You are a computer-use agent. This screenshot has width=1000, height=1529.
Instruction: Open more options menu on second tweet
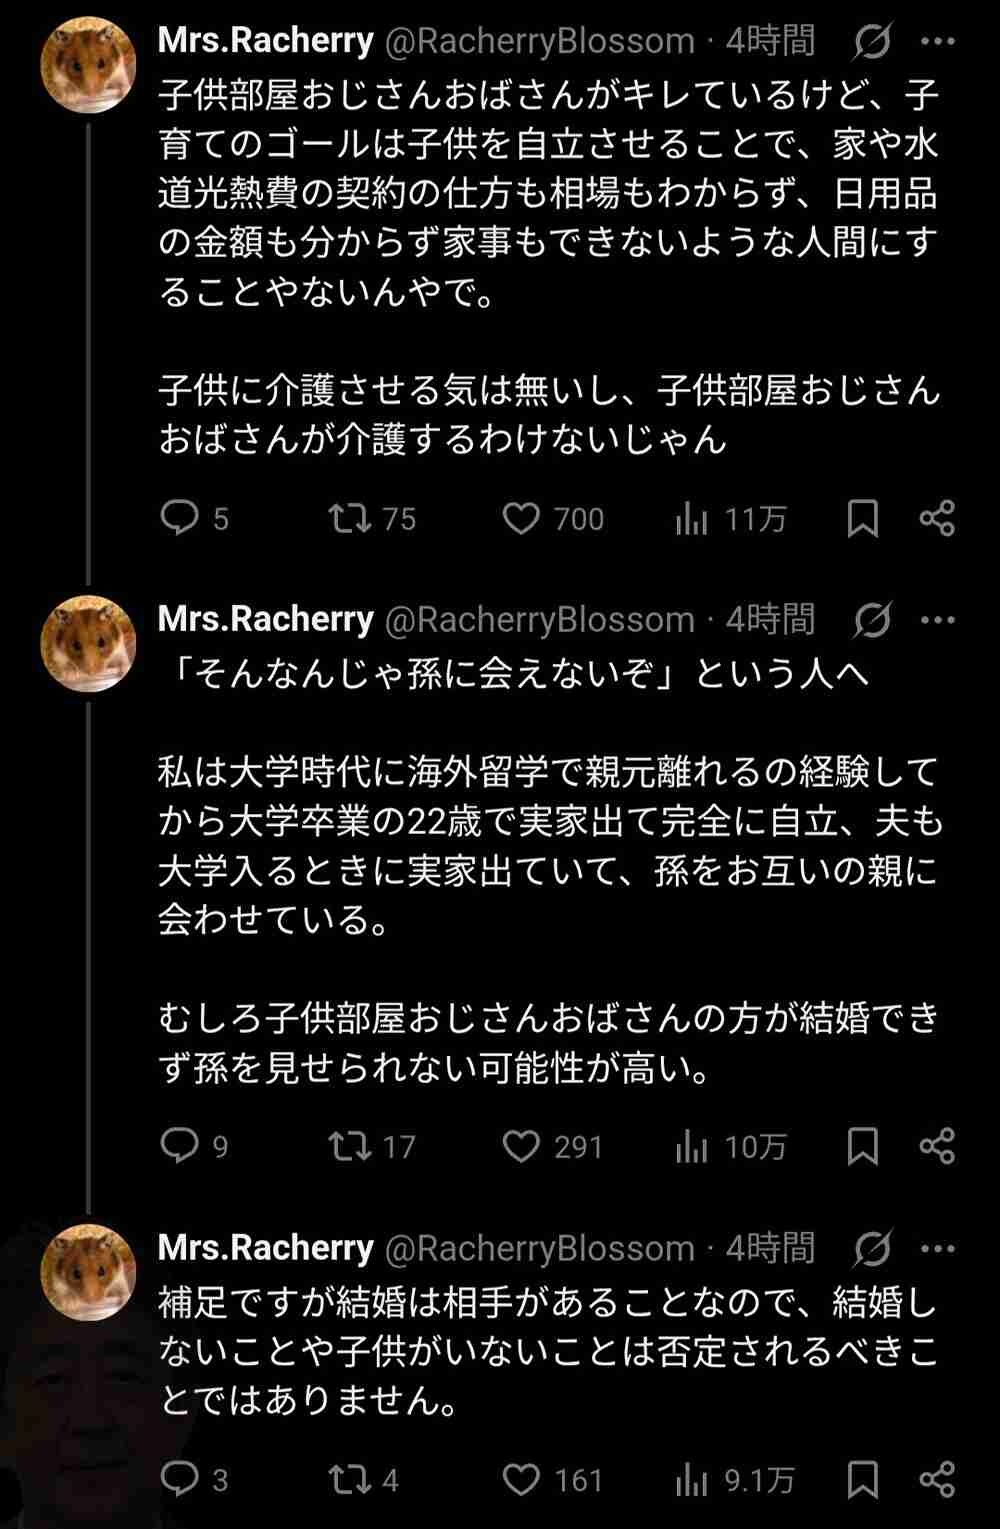(937, 620)
